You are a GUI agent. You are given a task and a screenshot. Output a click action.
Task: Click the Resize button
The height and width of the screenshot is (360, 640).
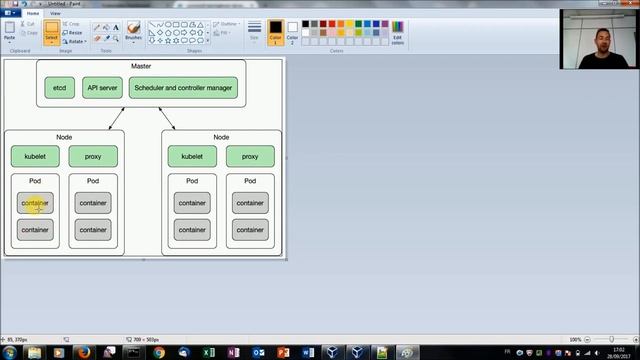(72, 33)
